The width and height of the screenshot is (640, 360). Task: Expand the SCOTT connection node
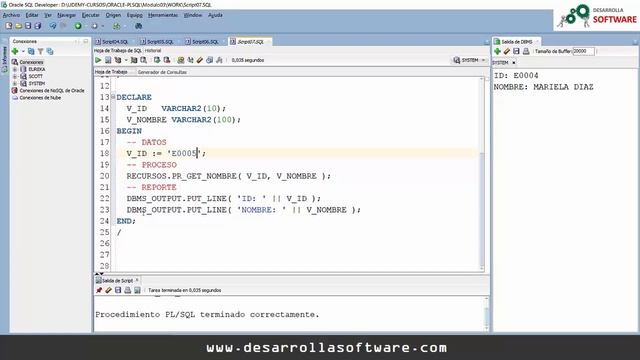15,76
